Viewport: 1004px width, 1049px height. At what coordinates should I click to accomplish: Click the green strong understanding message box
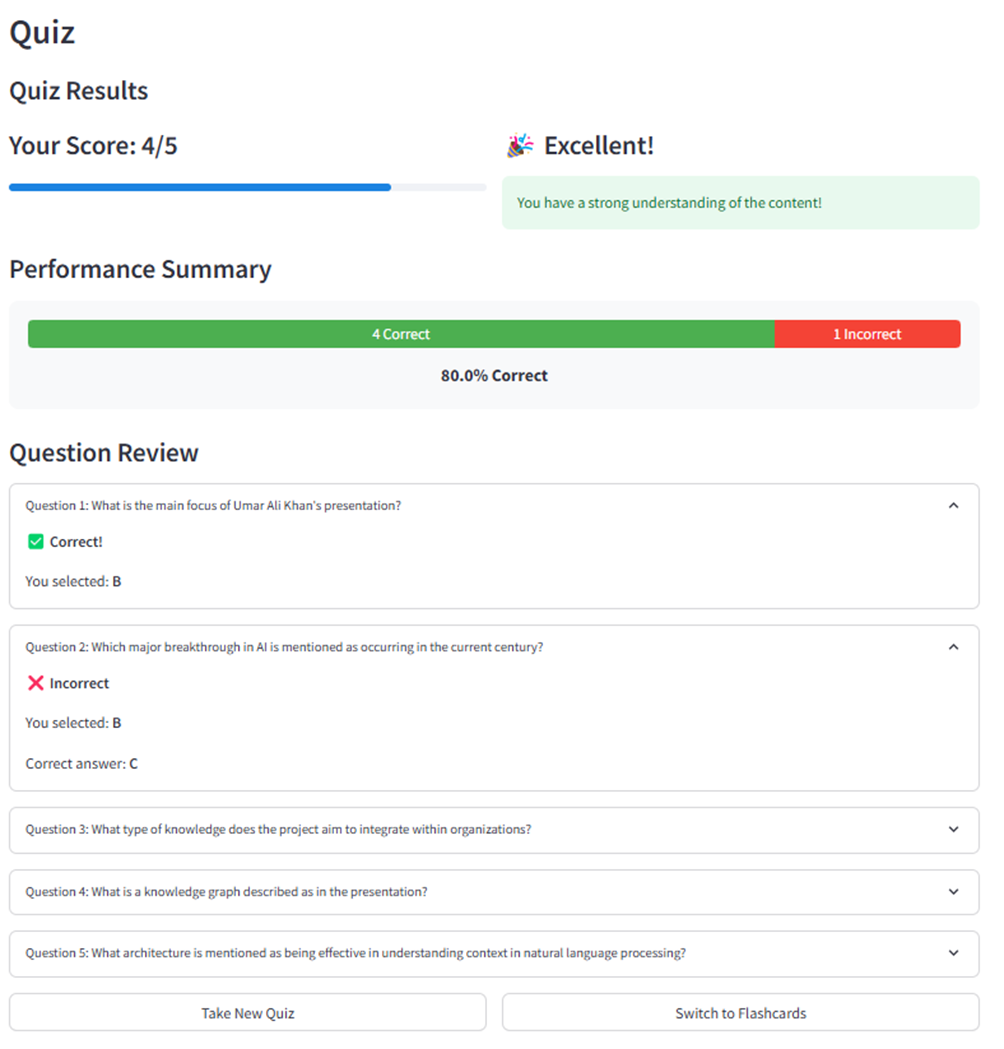coord(740,203)
